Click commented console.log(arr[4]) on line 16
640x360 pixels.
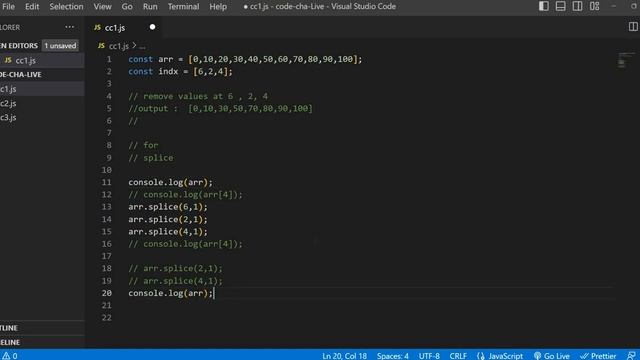pyautogui.click(x=185, y=244)
